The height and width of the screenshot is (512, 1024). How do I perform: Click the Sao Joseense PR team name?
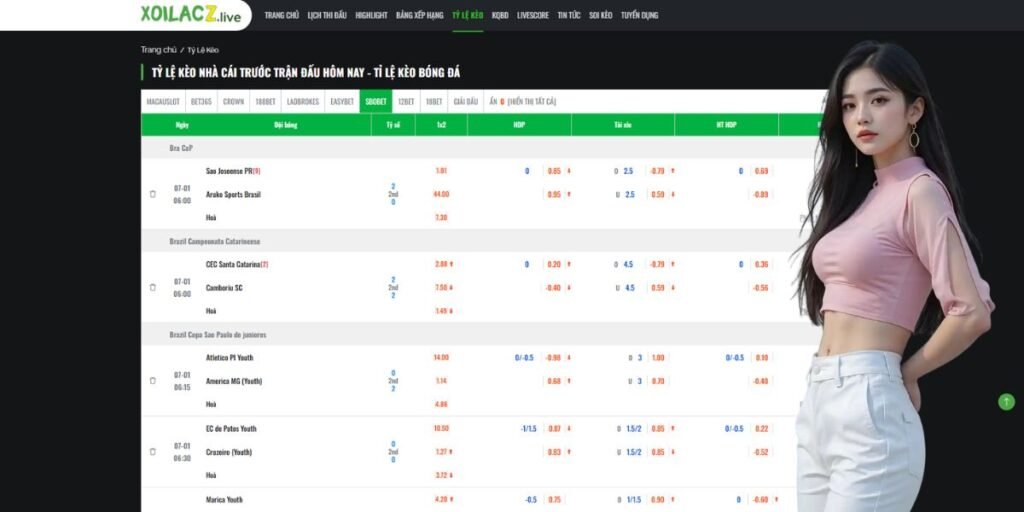point(229,171)
